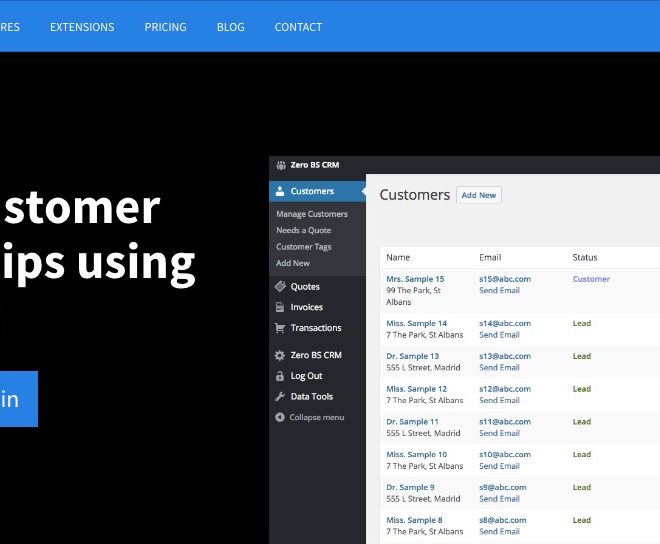Click email s11@abc.com
The image size is (660, 544).
point(505,422)
